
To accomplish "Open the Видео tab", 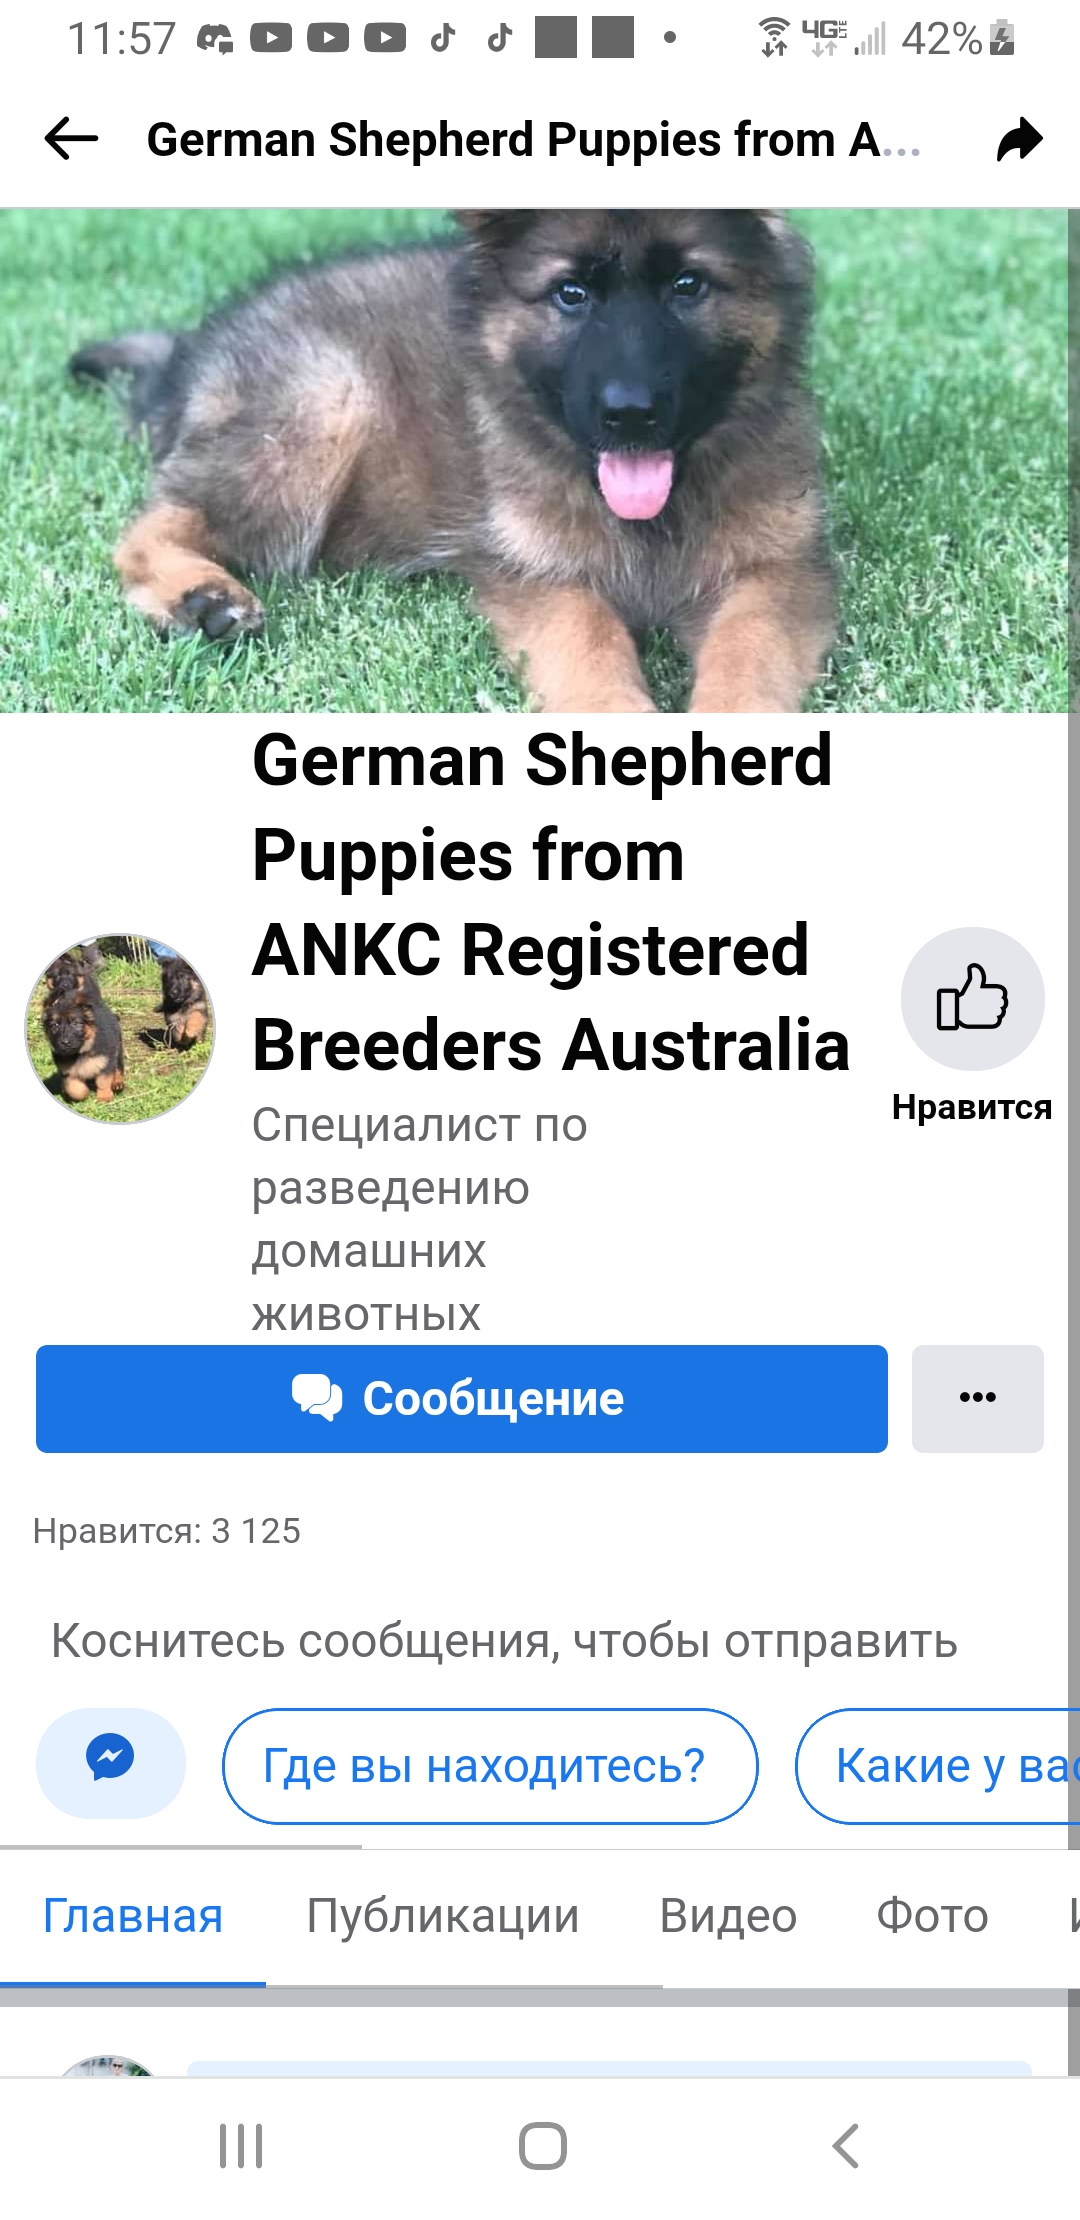I will (x=728, y=1916).
